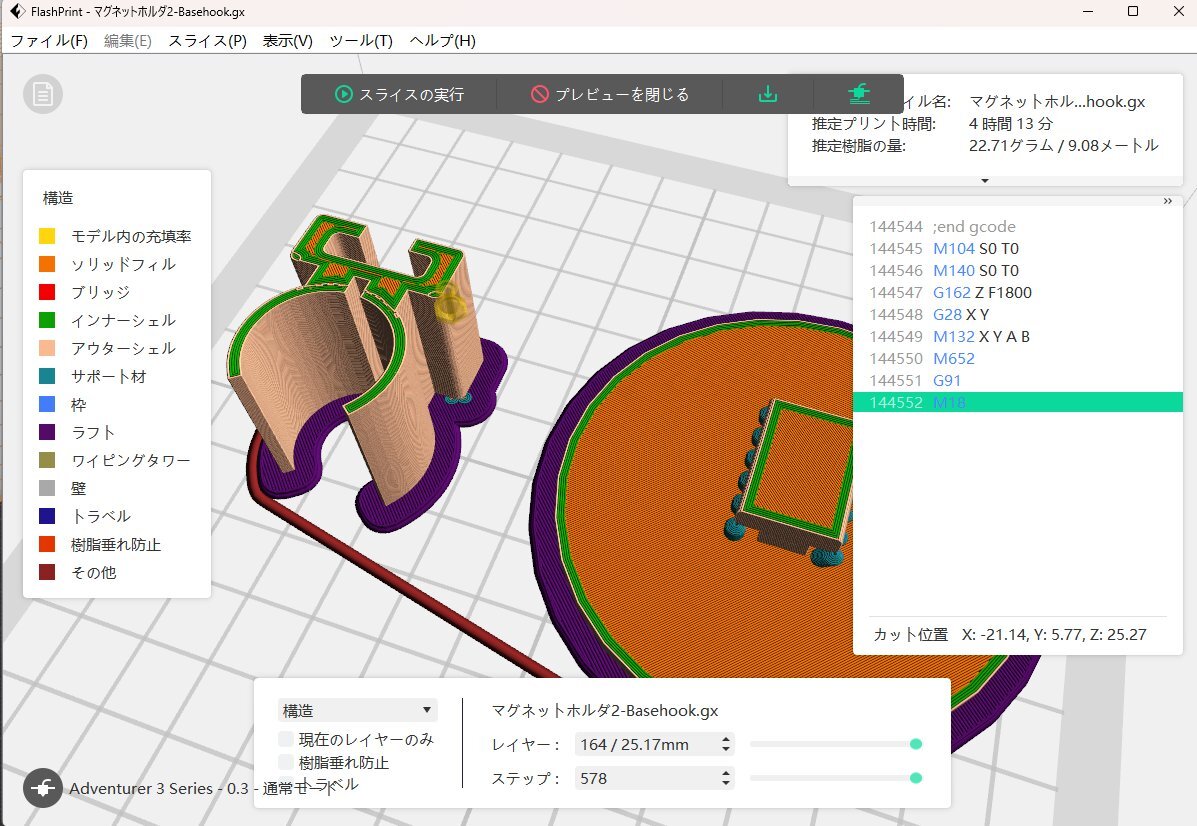Screen dimensions: 1197x826
Task: Click the round printer icon beside Adventurer 3 Series
Action: click(x=43, y=787)
